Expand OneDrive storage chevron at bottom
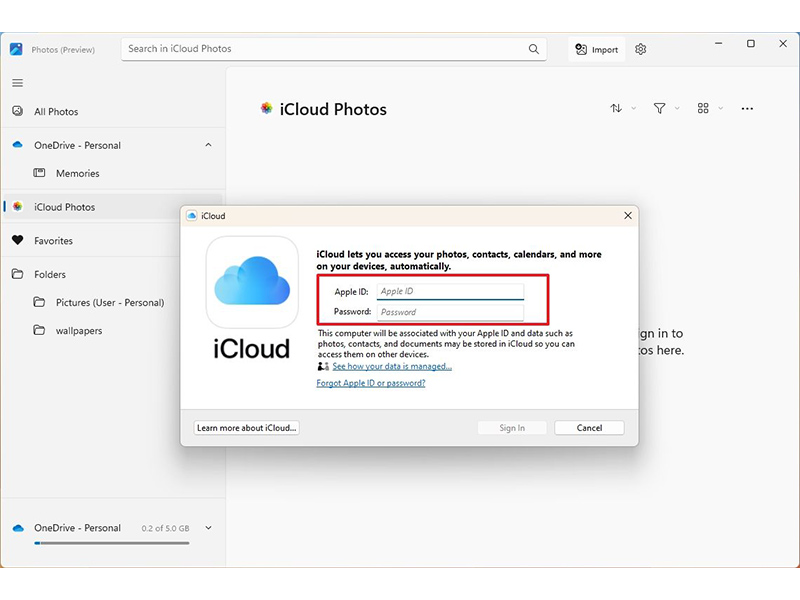Screen dimensions: 800x600 (208, 528)
